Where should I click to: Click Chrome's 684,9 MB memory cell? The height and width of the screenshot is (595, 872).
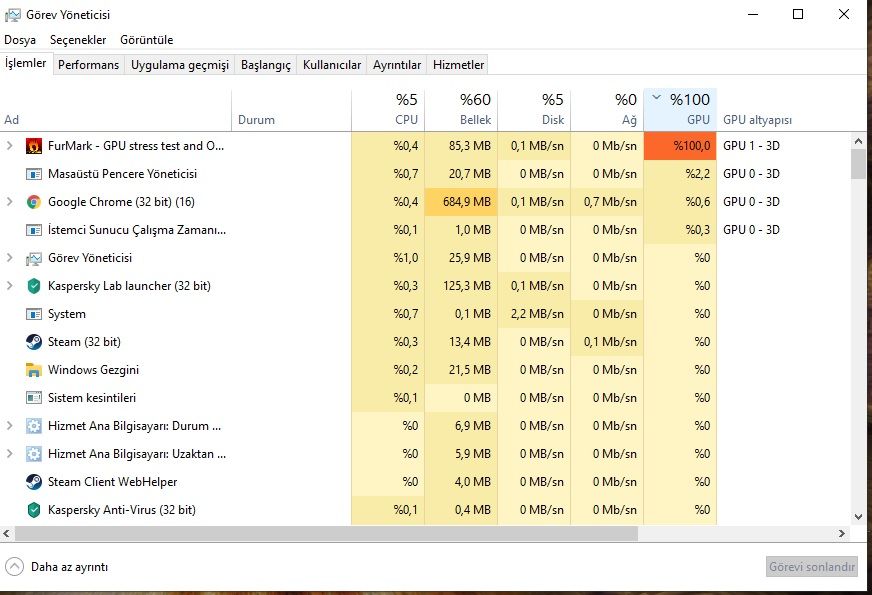pyautogui.click(x=461, y=202)
